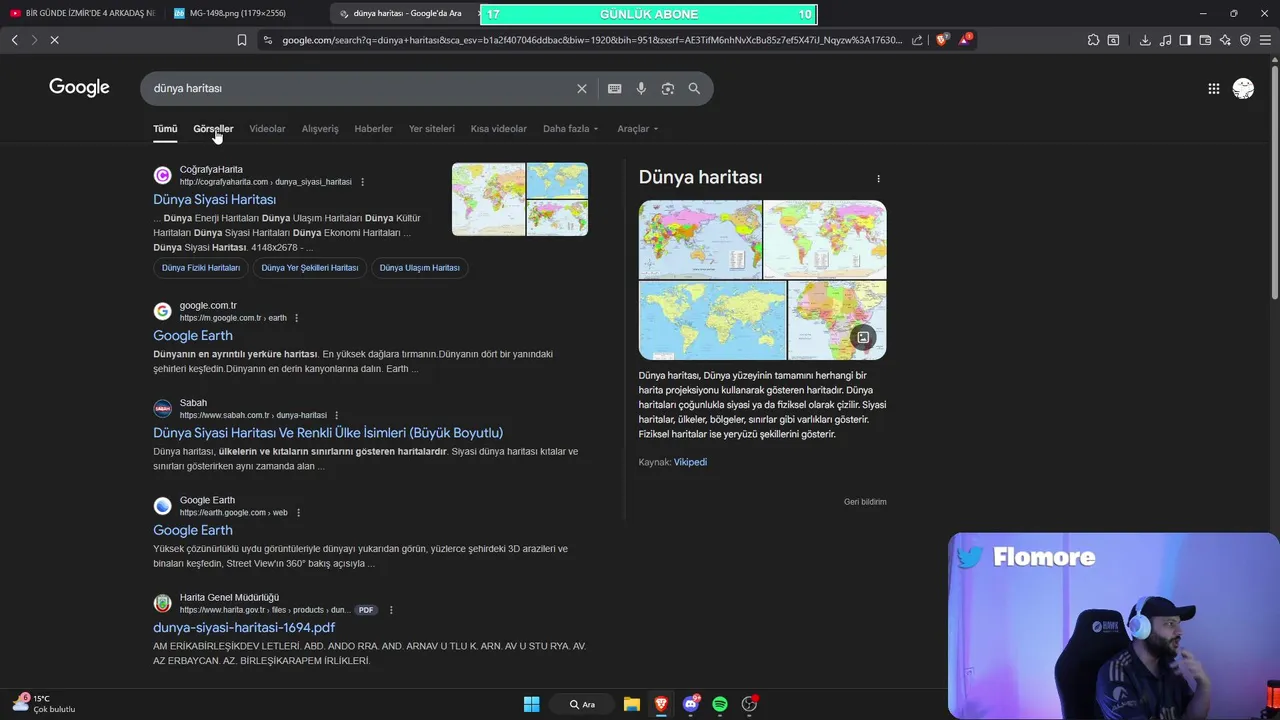Open the browser hamburger main menu
The image size is (1280, 720).
[1265, 40]
